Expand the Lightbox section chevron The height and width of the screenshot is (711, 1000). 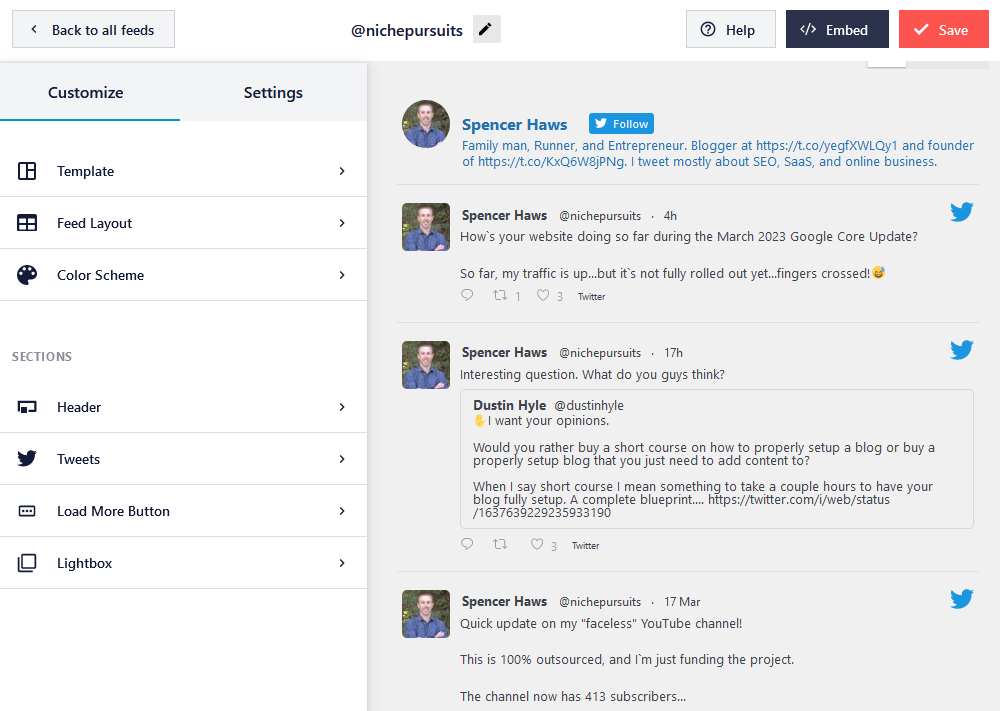[x=342, y=563]
